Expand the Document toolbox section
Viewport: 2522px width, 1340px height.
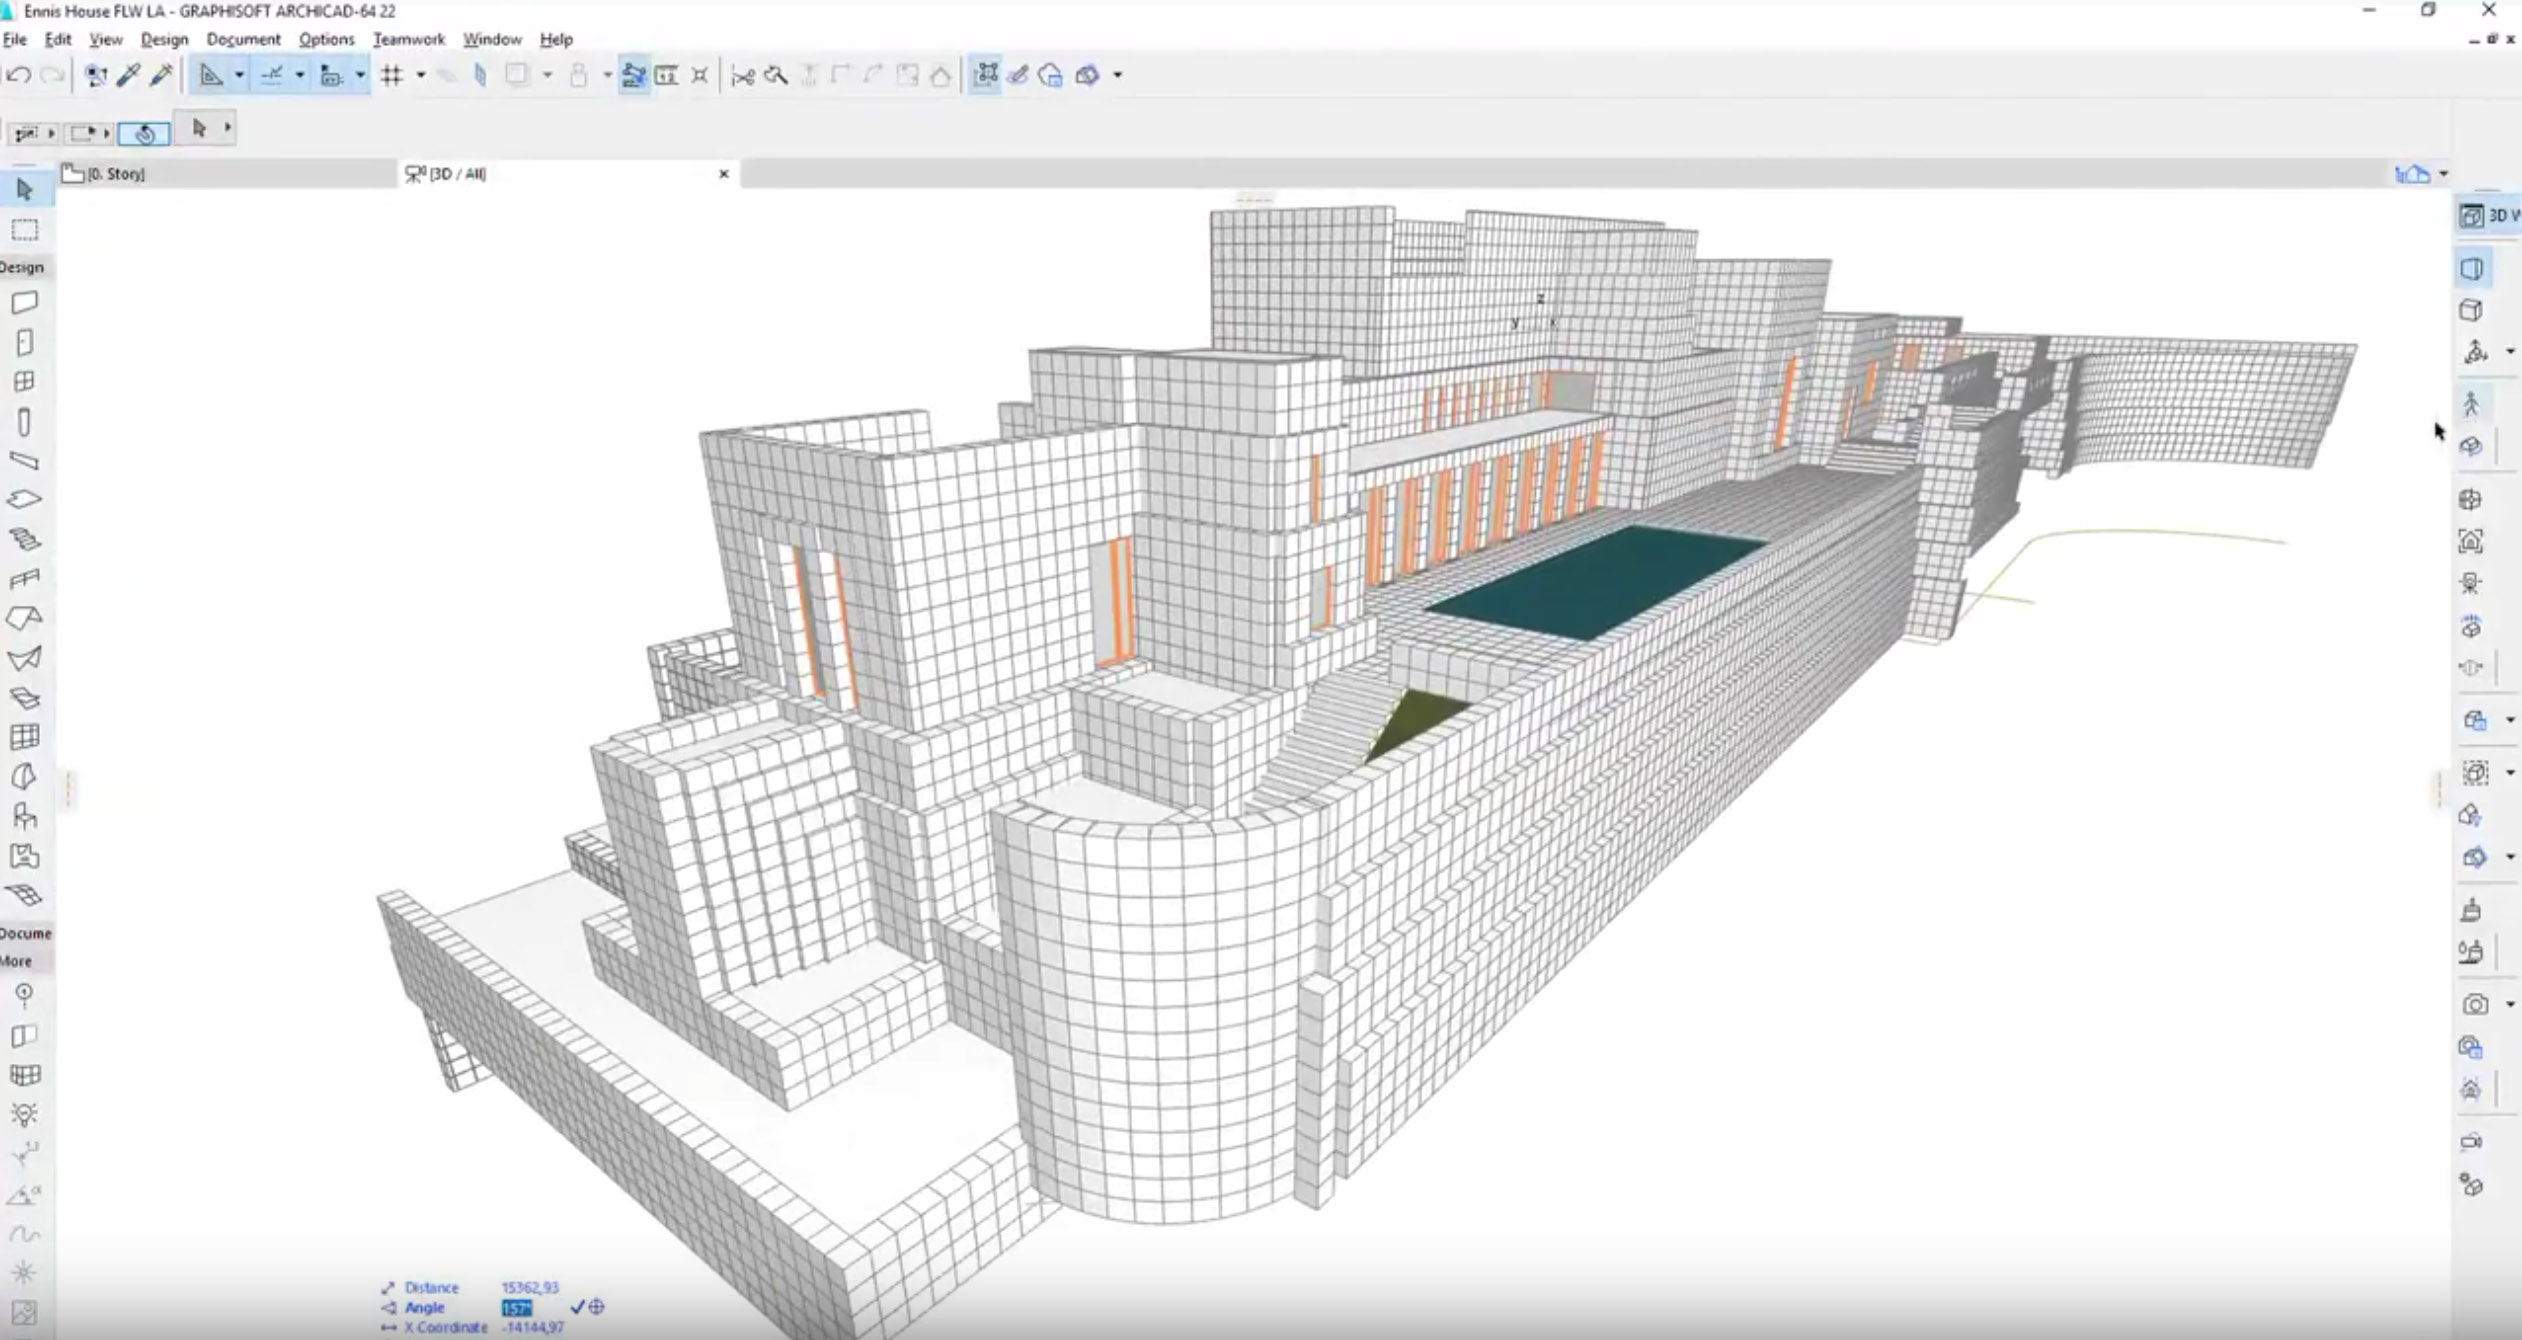coord(26,933)
